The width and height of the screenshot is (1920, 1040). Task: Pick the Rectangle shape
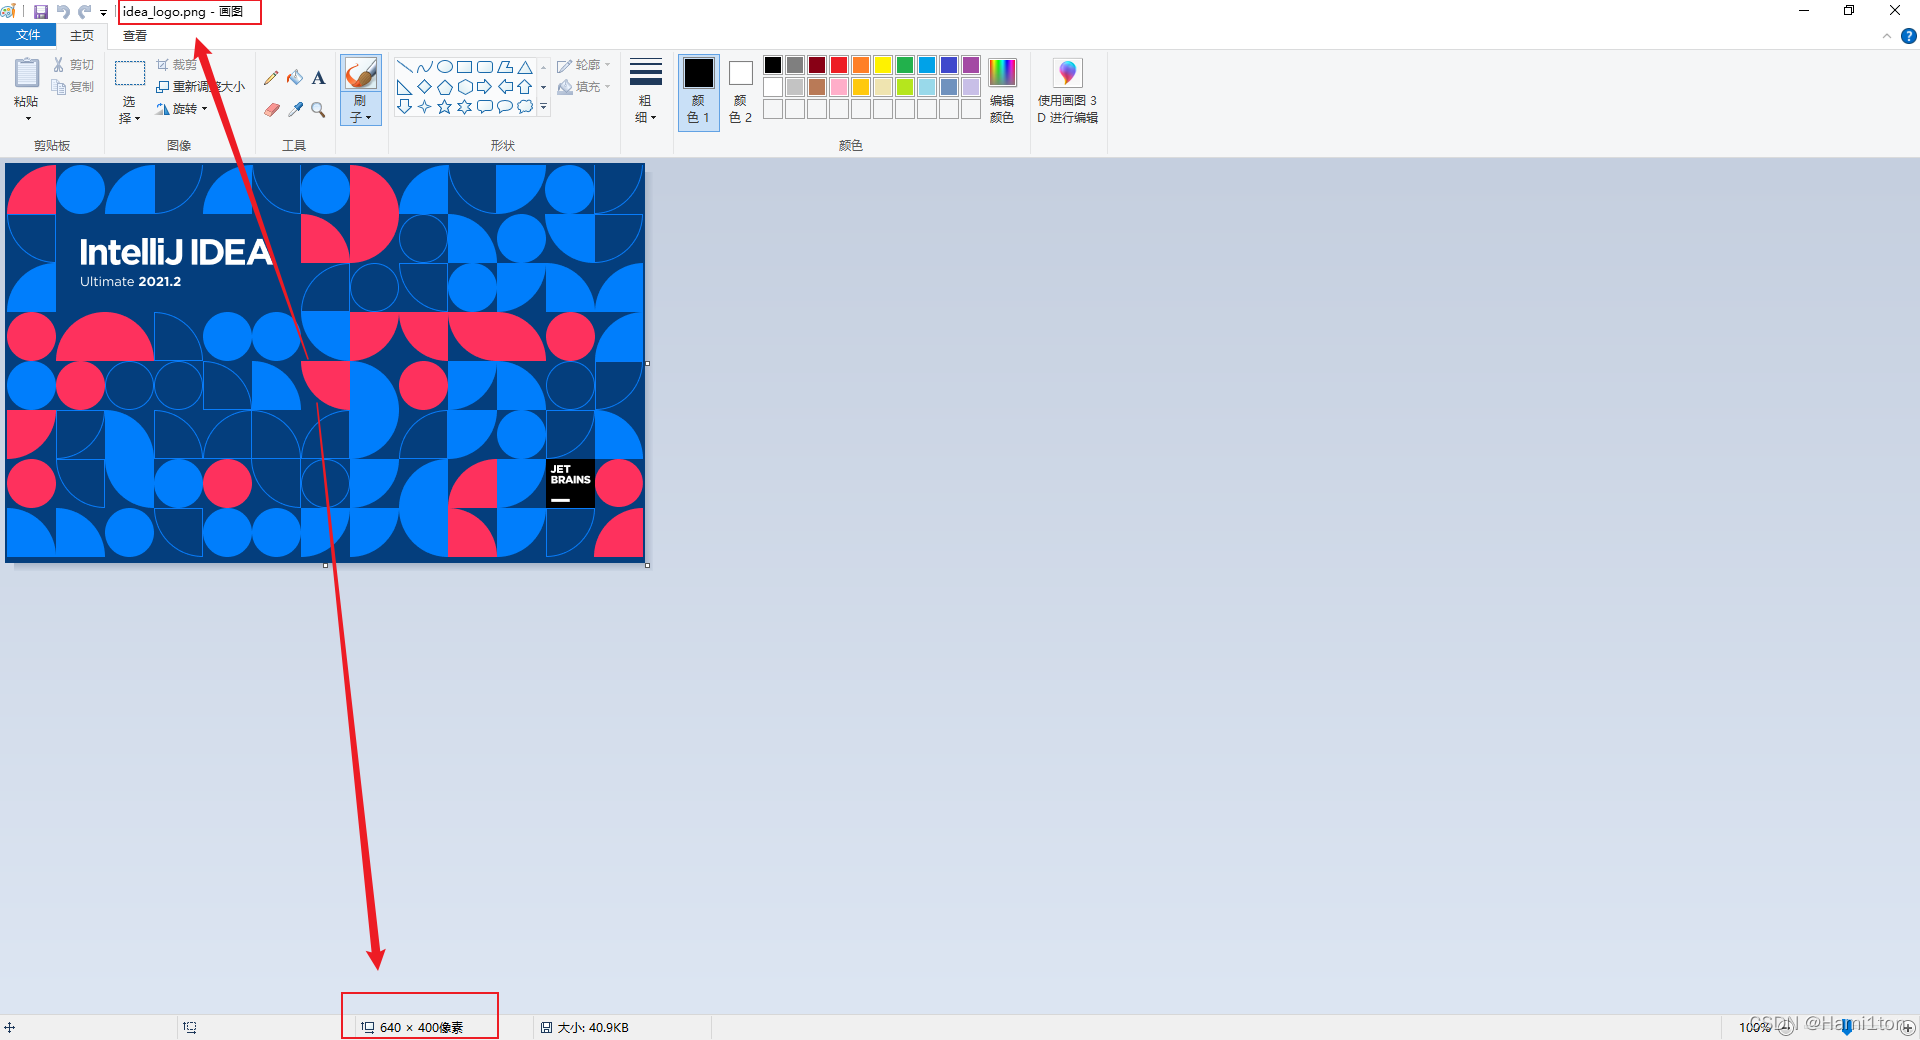click(464, 67)
